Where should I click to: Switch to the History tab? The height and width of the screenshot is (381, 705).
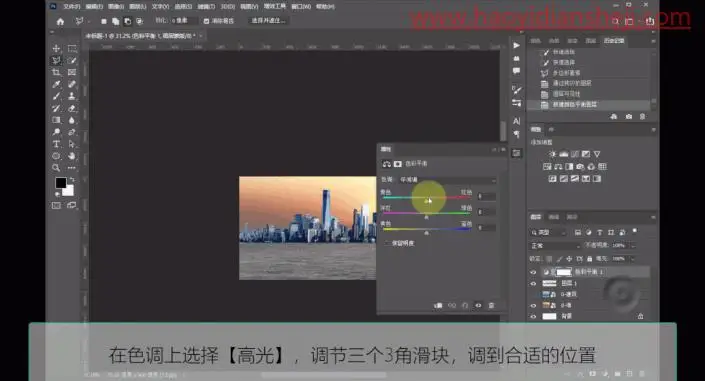pos(614,41)
